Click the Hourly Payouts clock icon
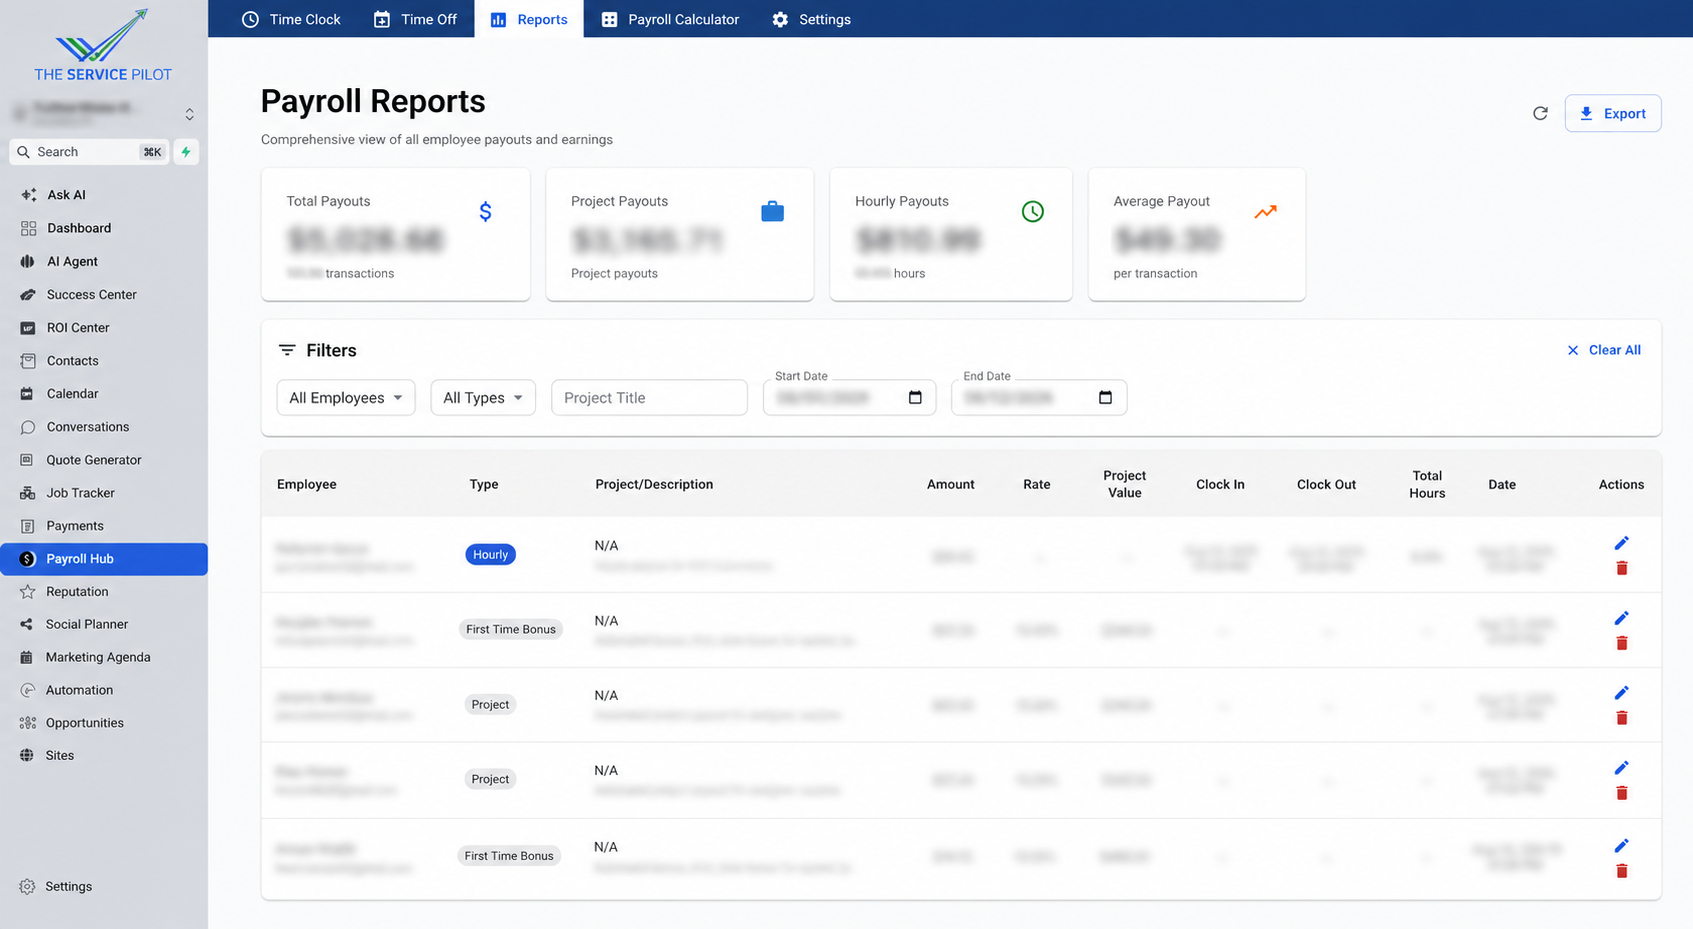Screen dimensions: 1693x929 pos(1033,211)
